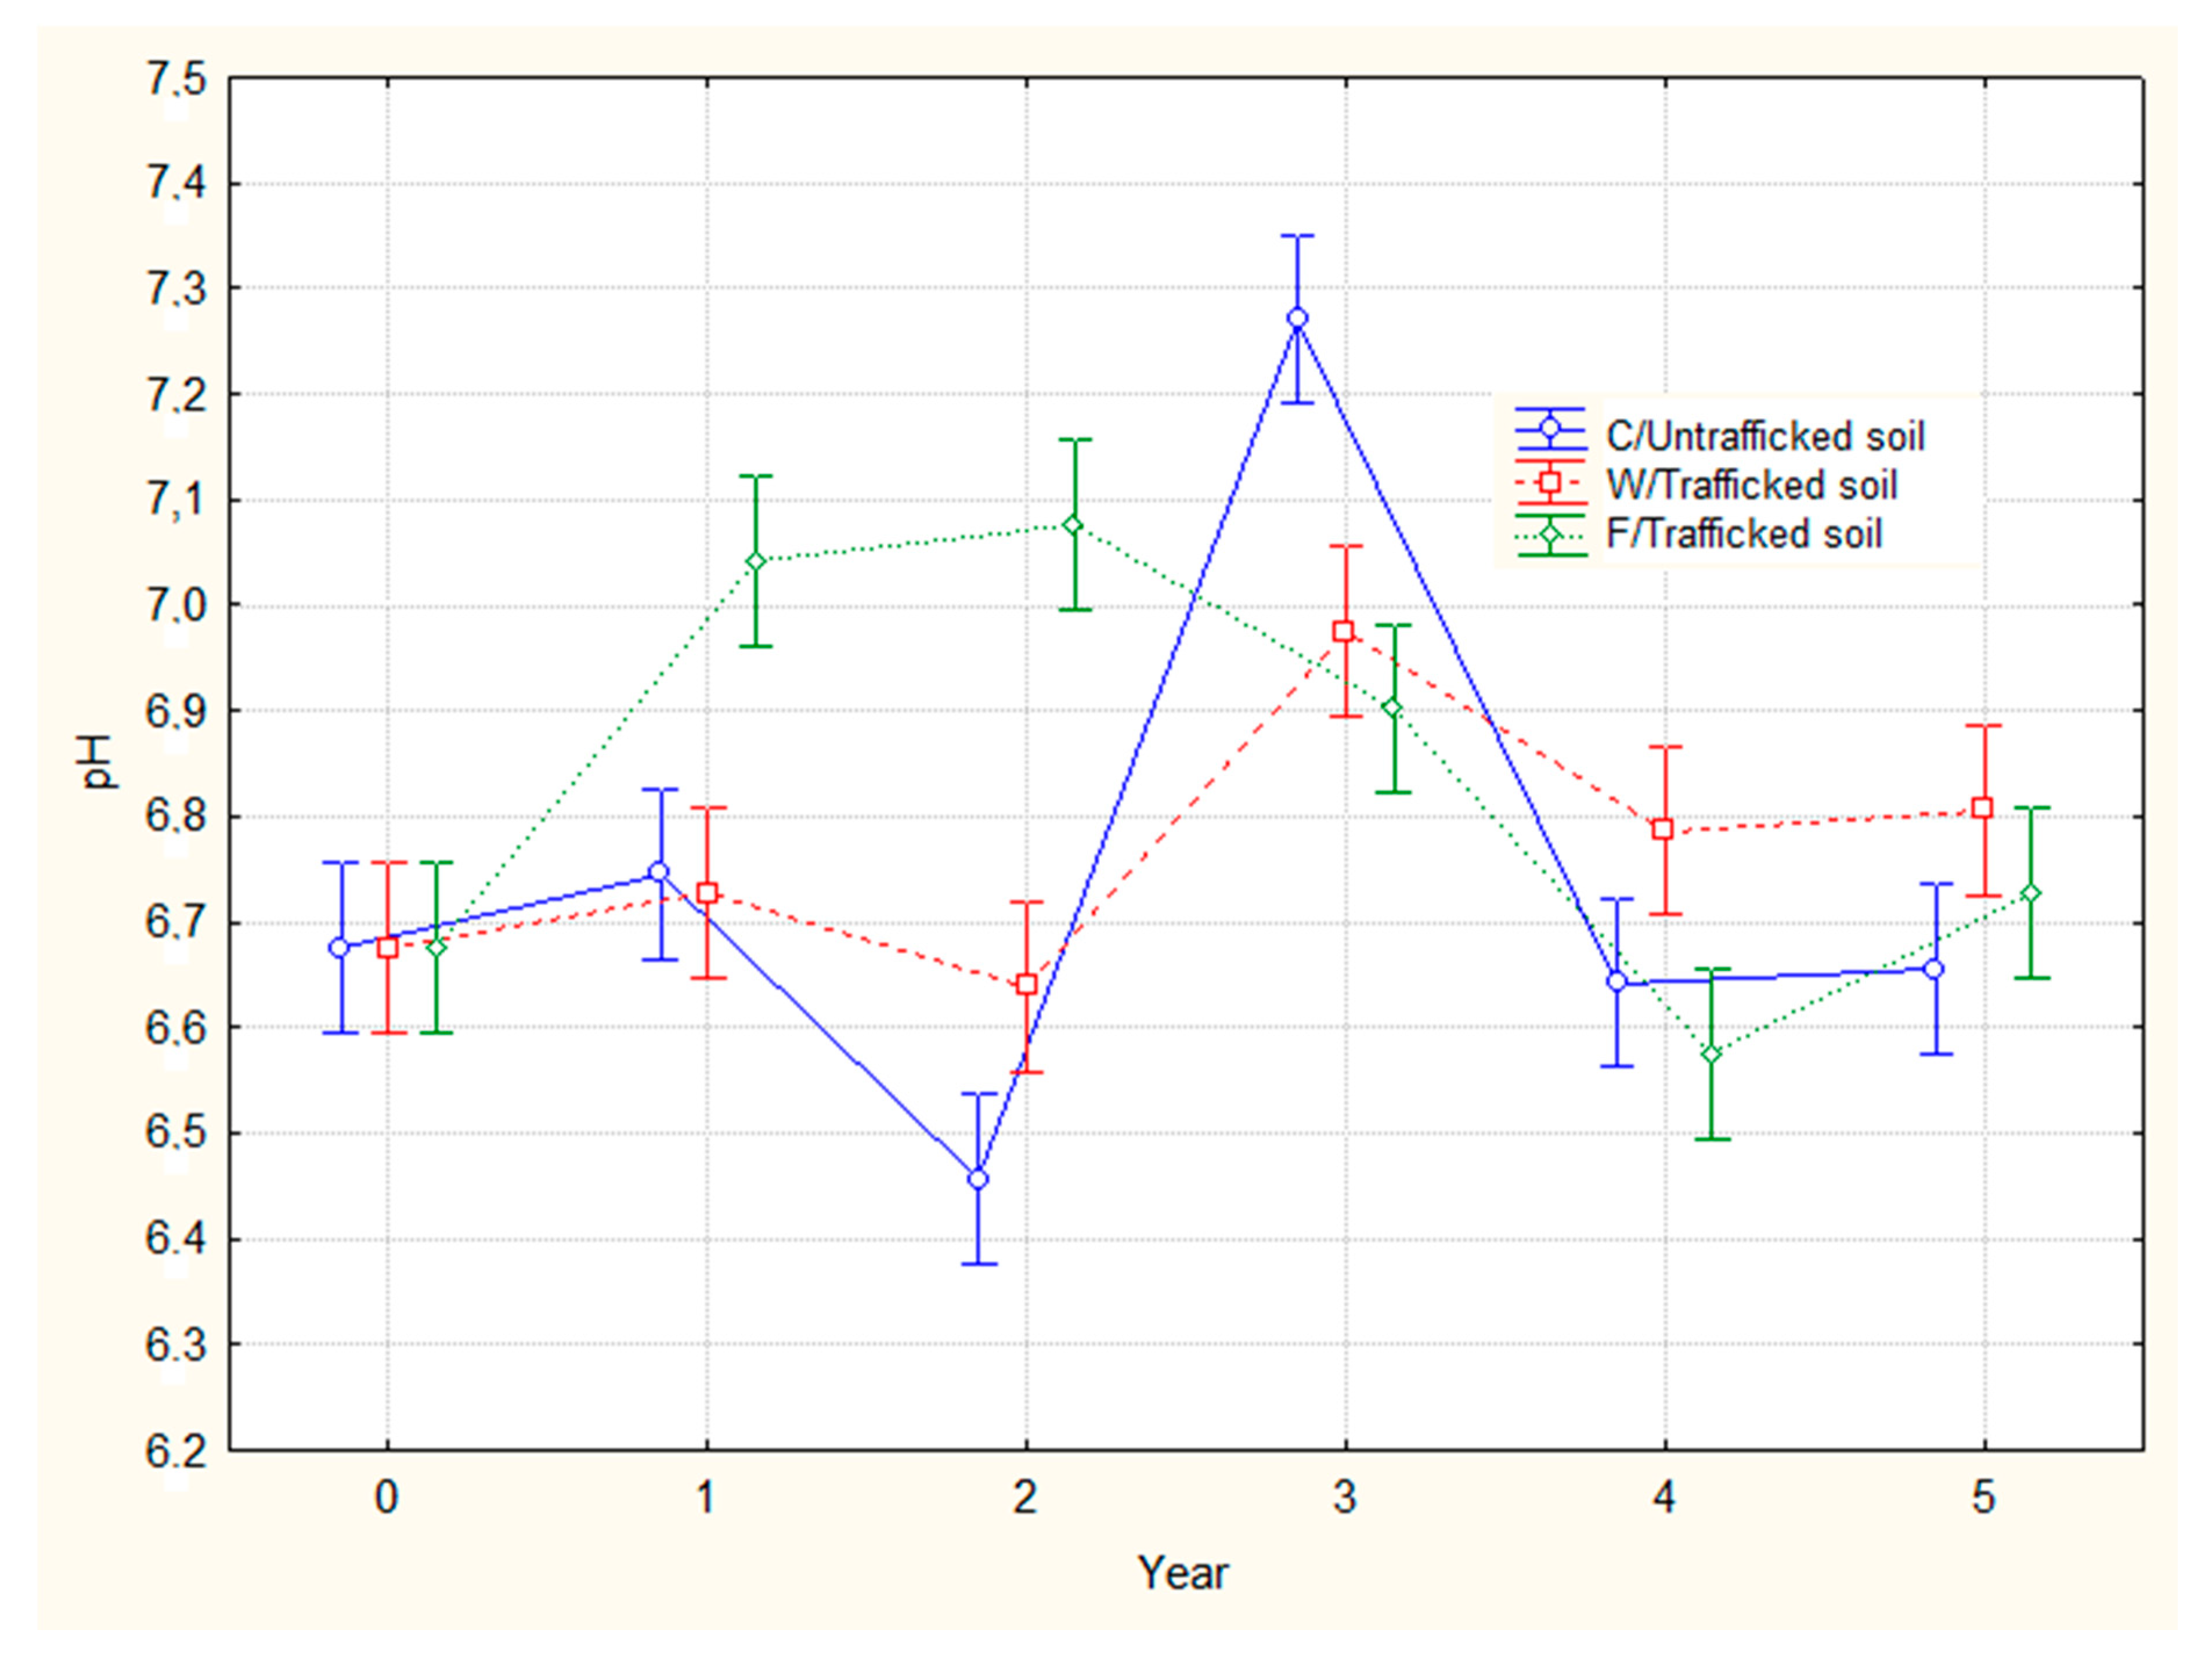Viewport: 2212px width, 1655px height.
Task: Click green diamond marker near year 1
Action: point(755,561)
